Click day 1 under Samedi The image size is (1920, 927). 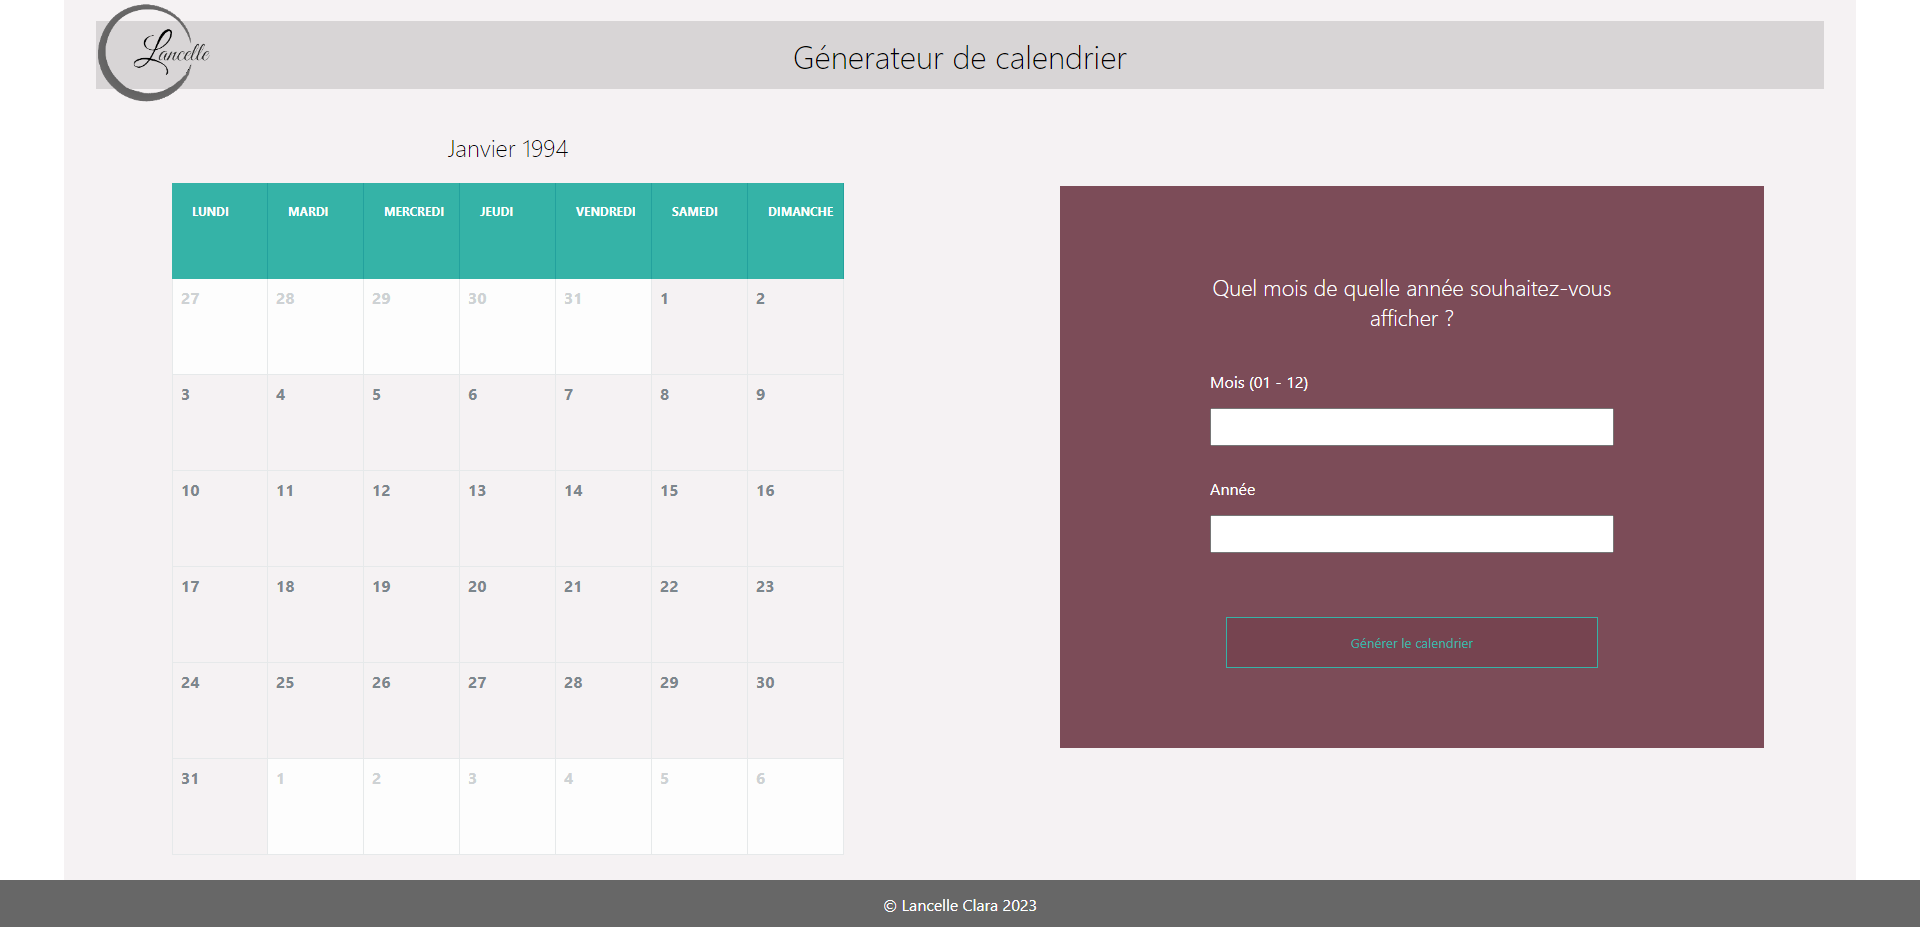tap(699, 327)
